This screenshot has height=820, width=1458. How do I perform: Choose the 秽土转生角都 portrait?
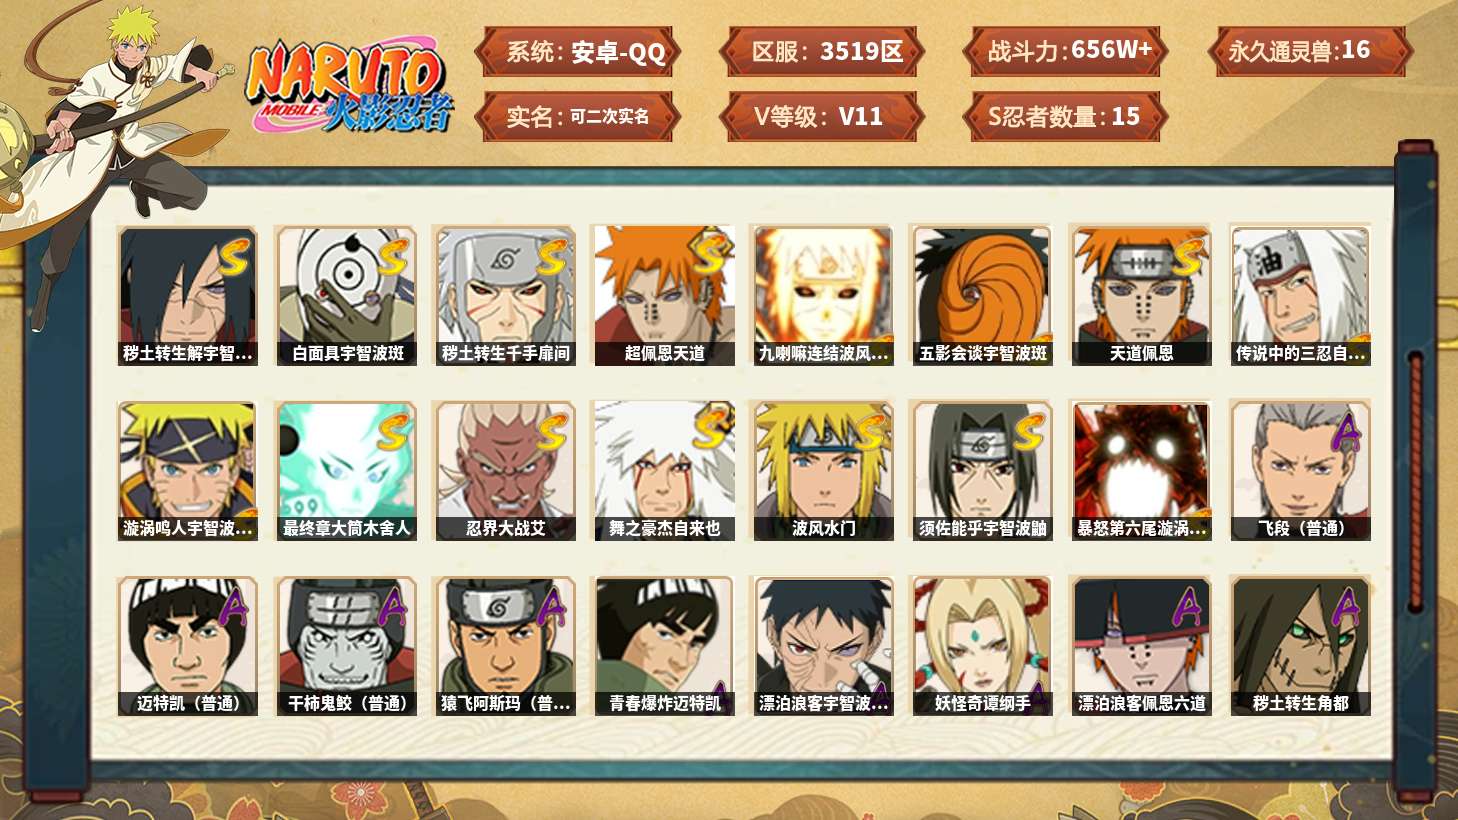coord(1301,646)
